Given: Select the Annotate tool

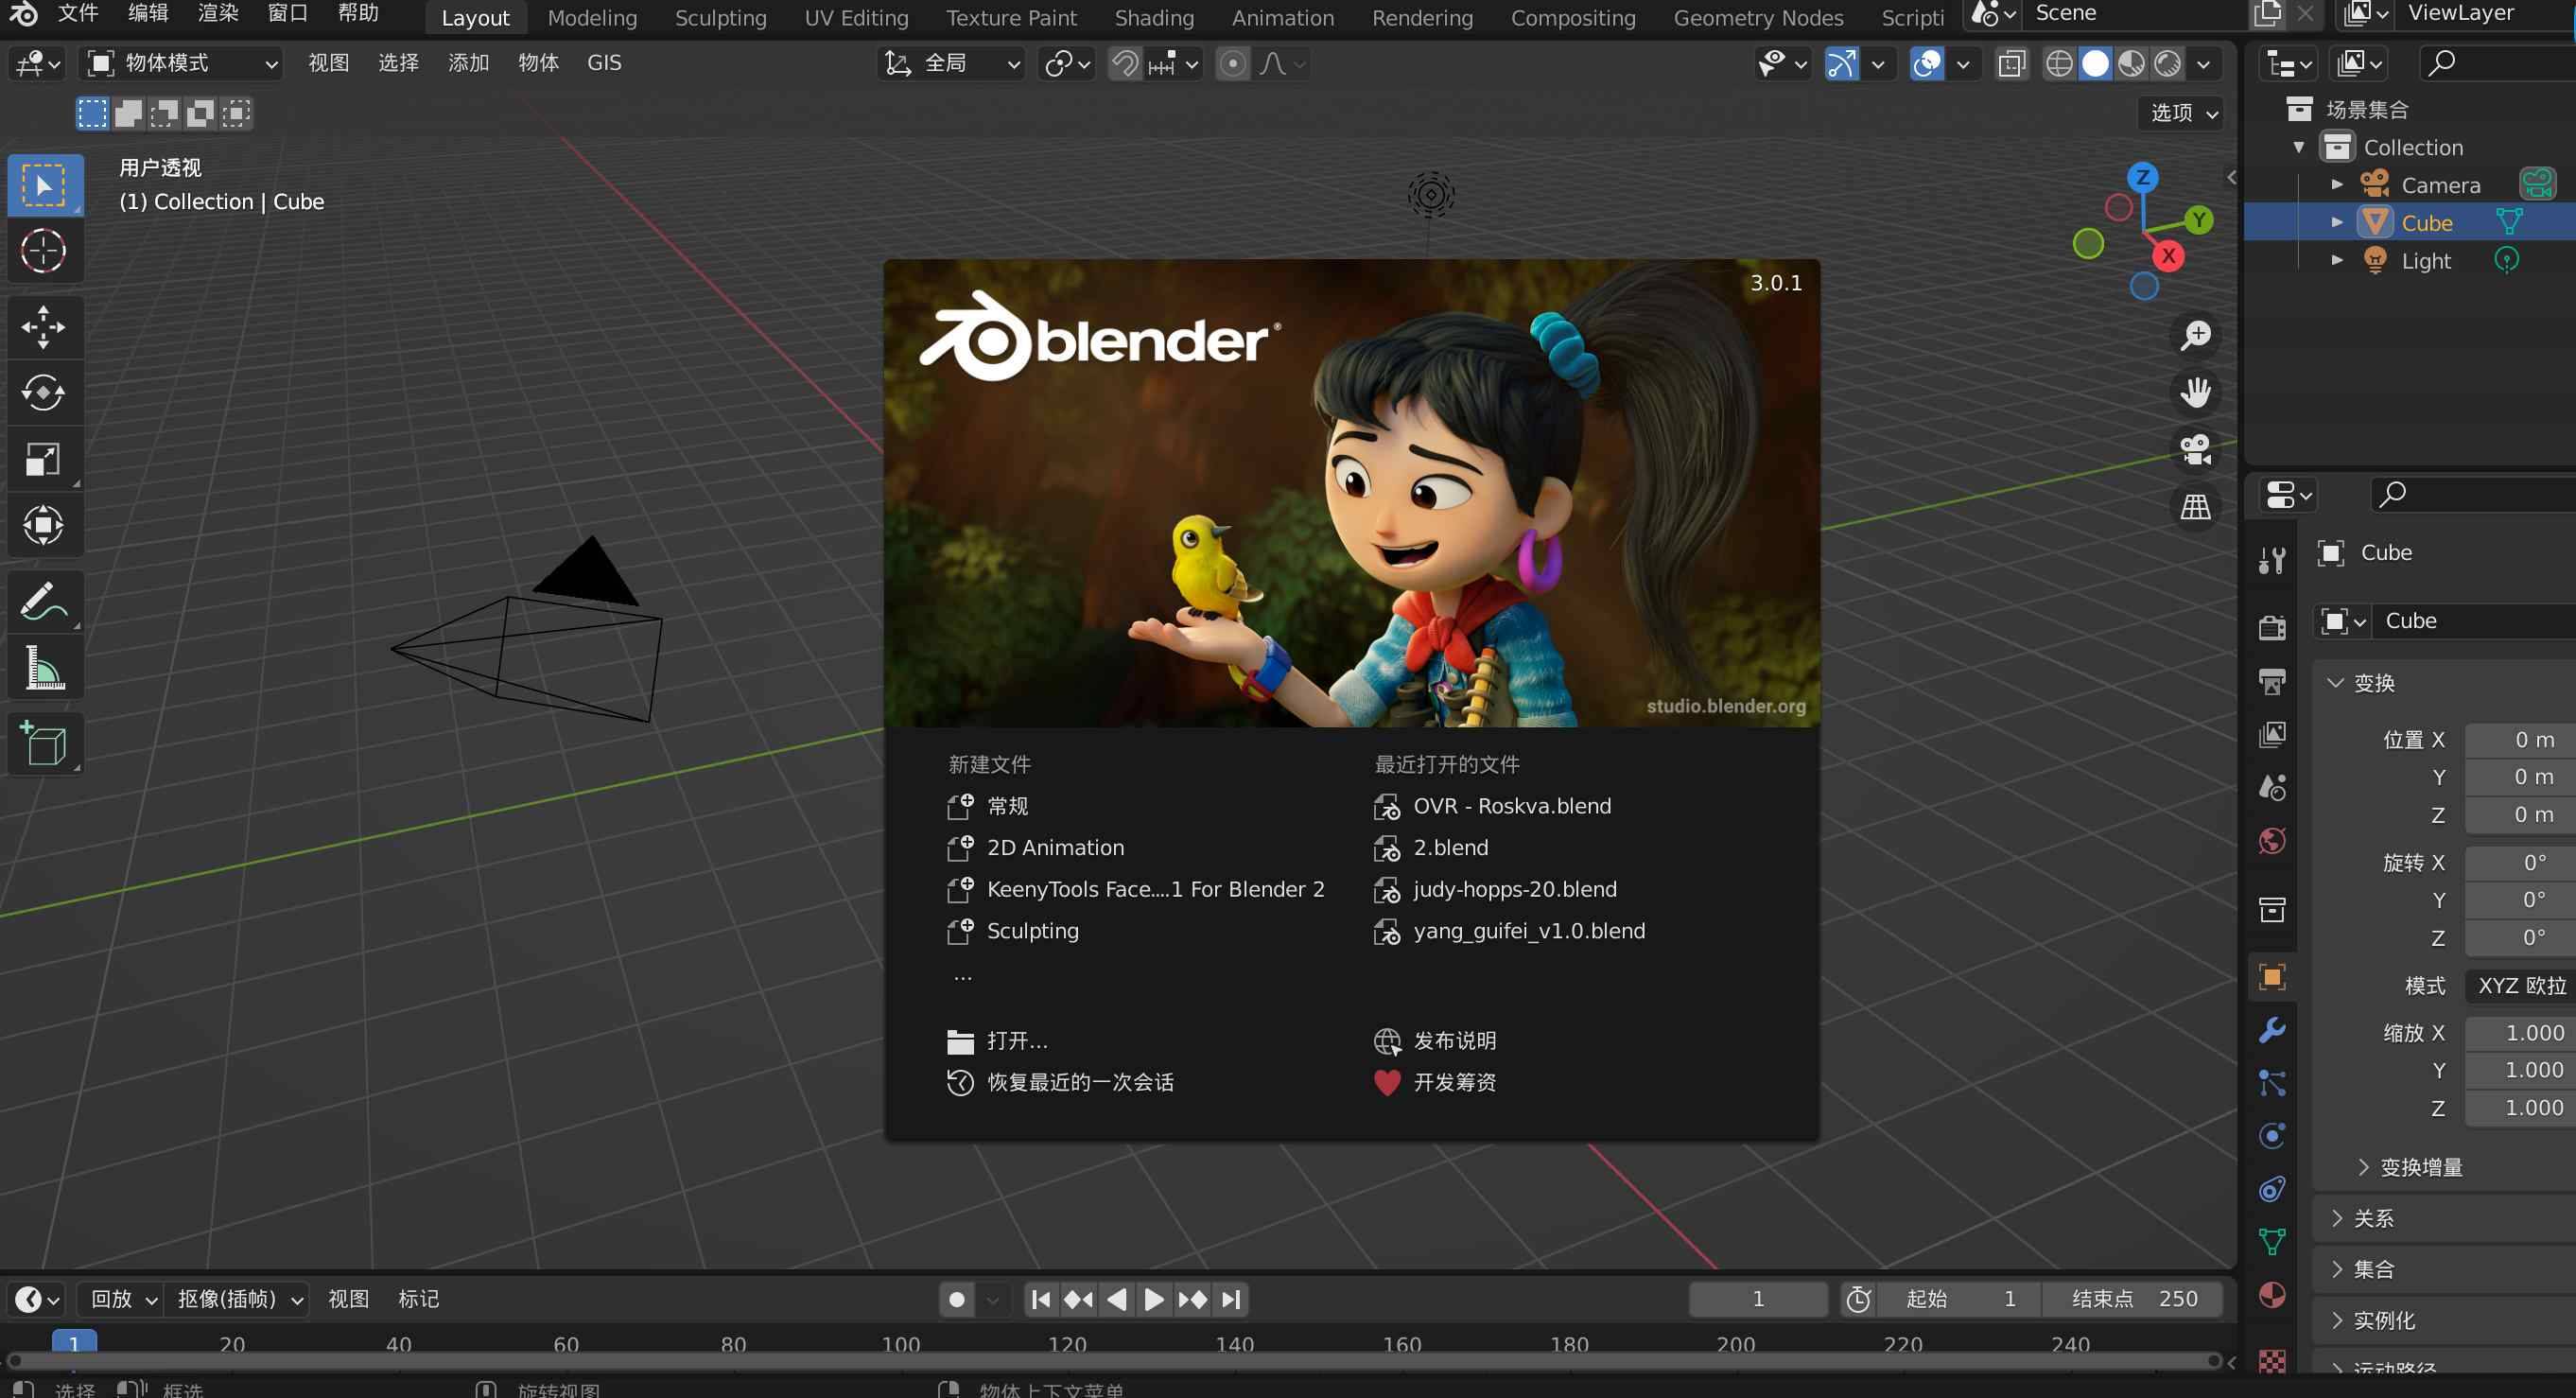Looking at the screenshot, I should 45,600.
